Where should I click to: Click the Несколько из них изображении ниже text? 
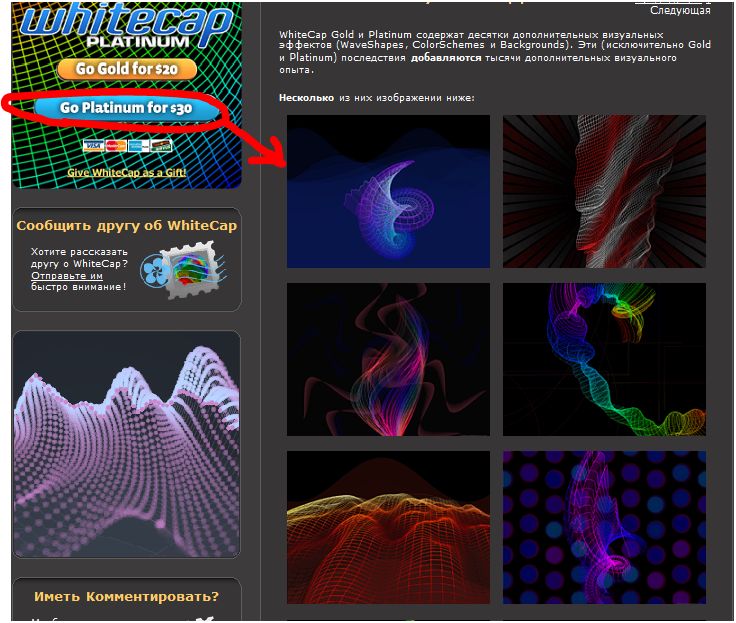[x=376, y=98]
